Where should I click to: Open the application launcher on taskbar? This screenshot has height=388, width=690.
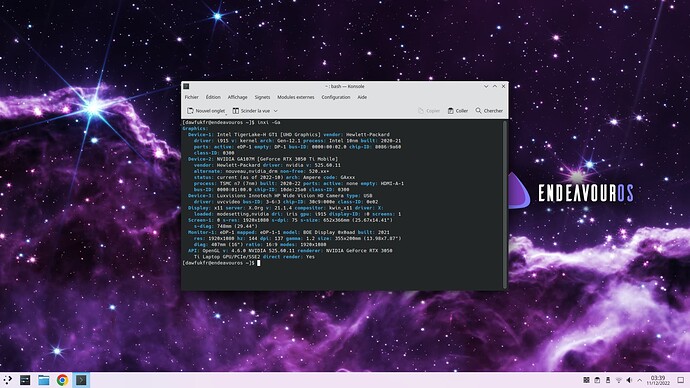[x=7, y=380]
